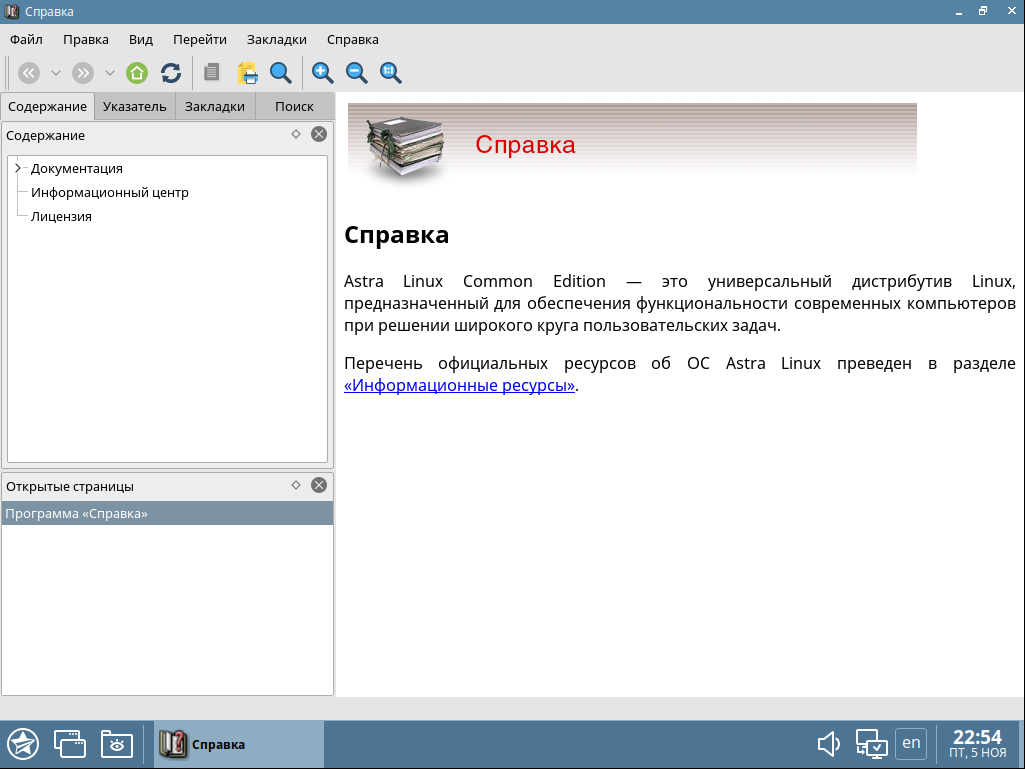The height and width of the screenshot is (769, 1025).
Task: Open the Astra star start menu
Action: tap(23, 744)
